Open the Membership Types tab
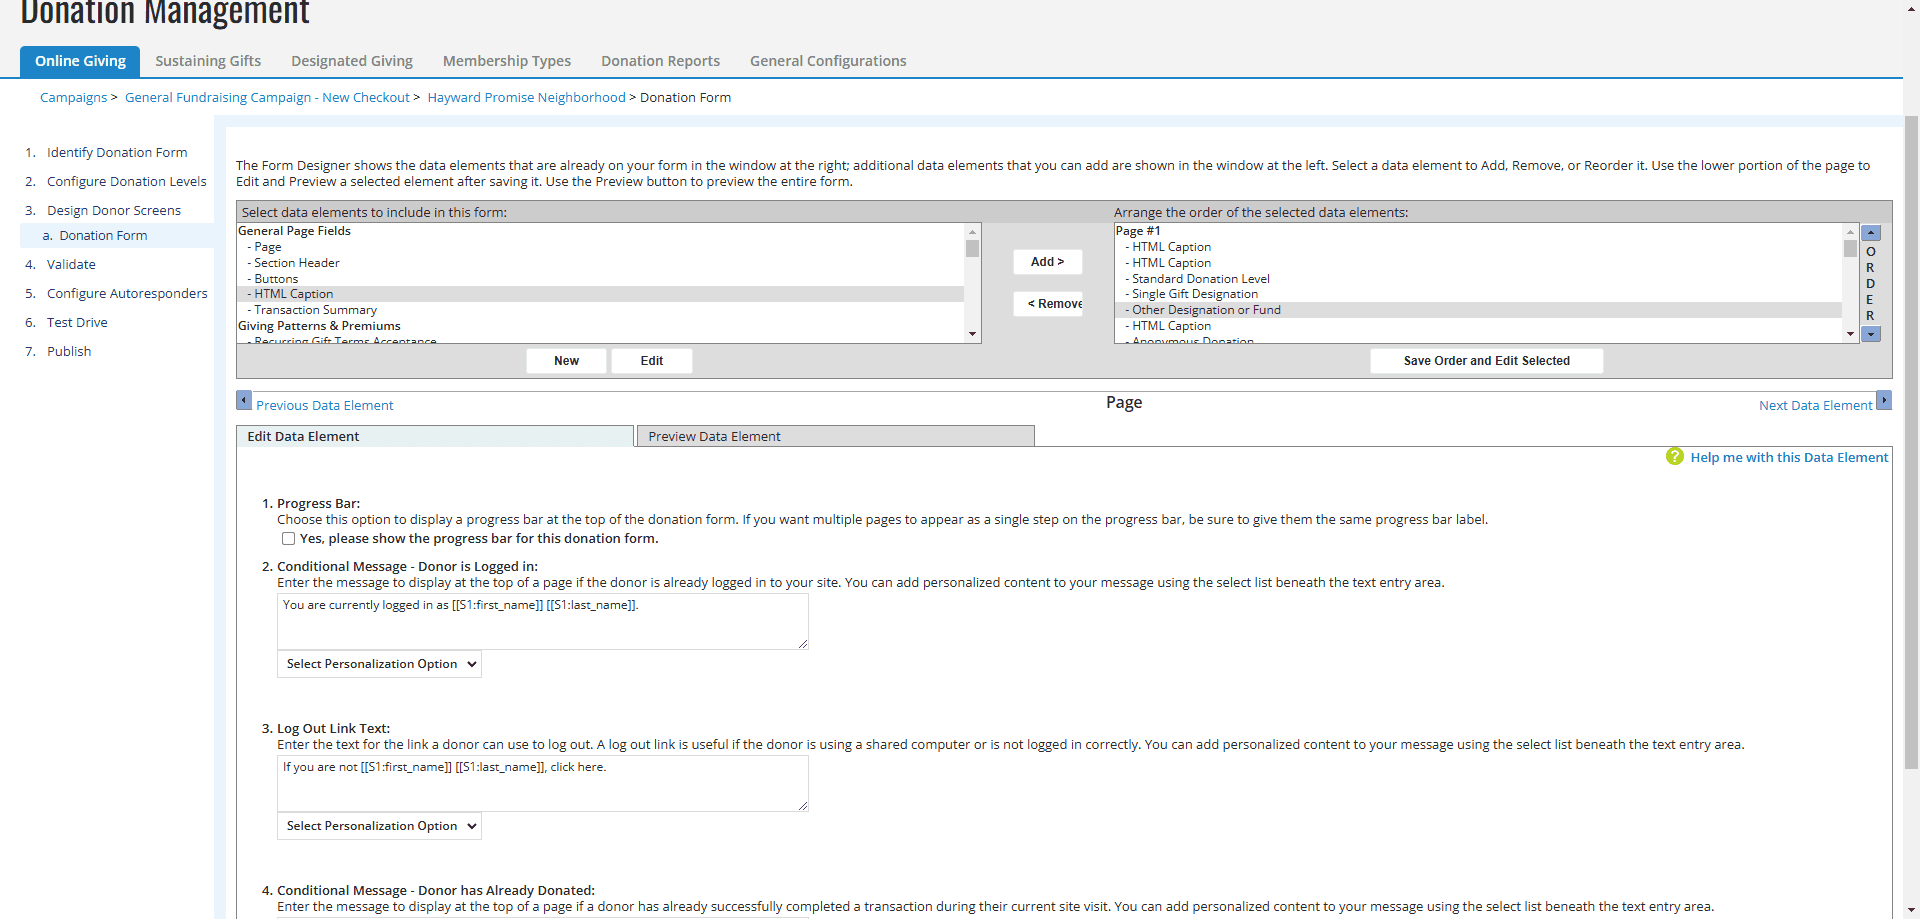Screen dimensions: 1920x919 point(507,61)
